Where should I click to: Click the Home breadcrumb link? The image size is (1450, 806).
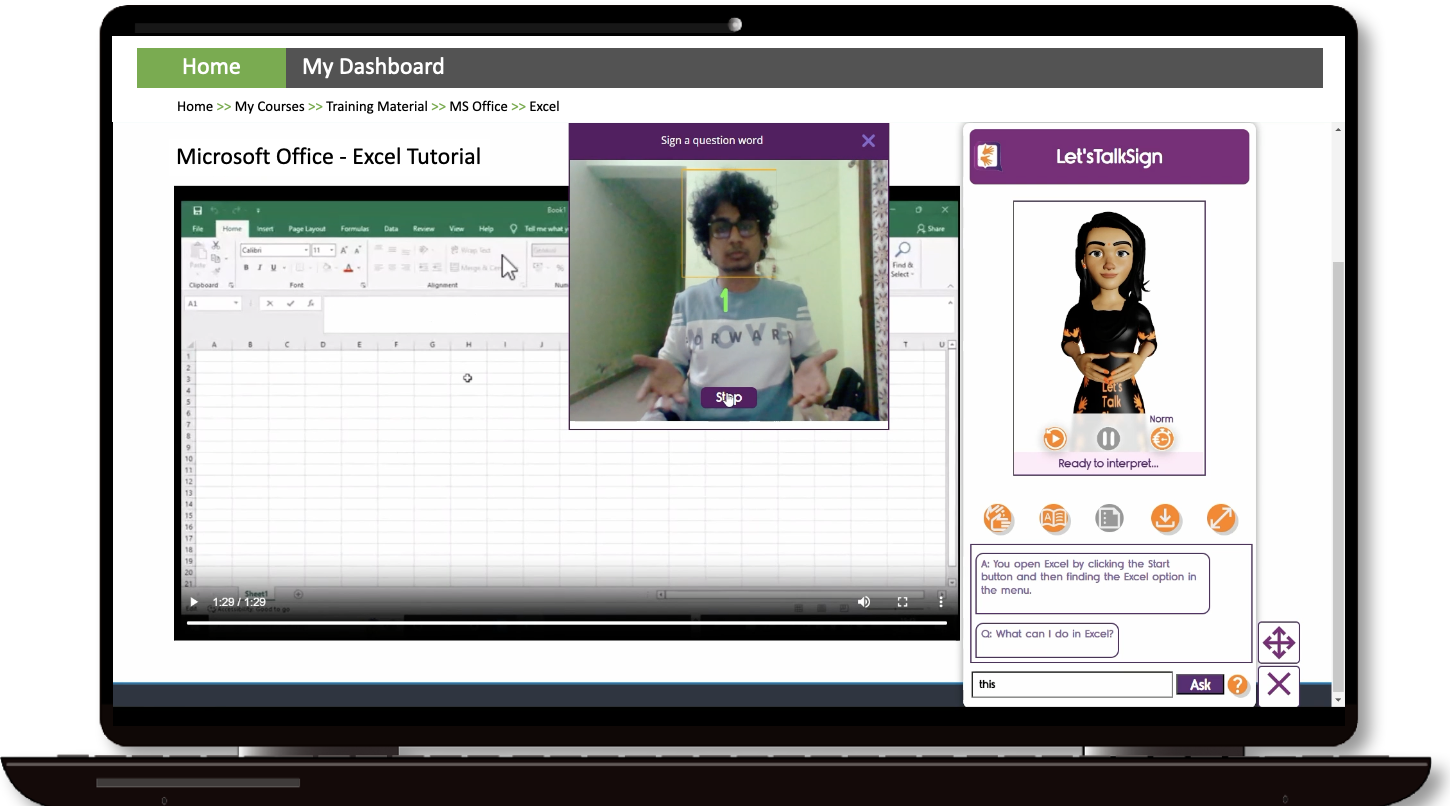coord(195,106)
